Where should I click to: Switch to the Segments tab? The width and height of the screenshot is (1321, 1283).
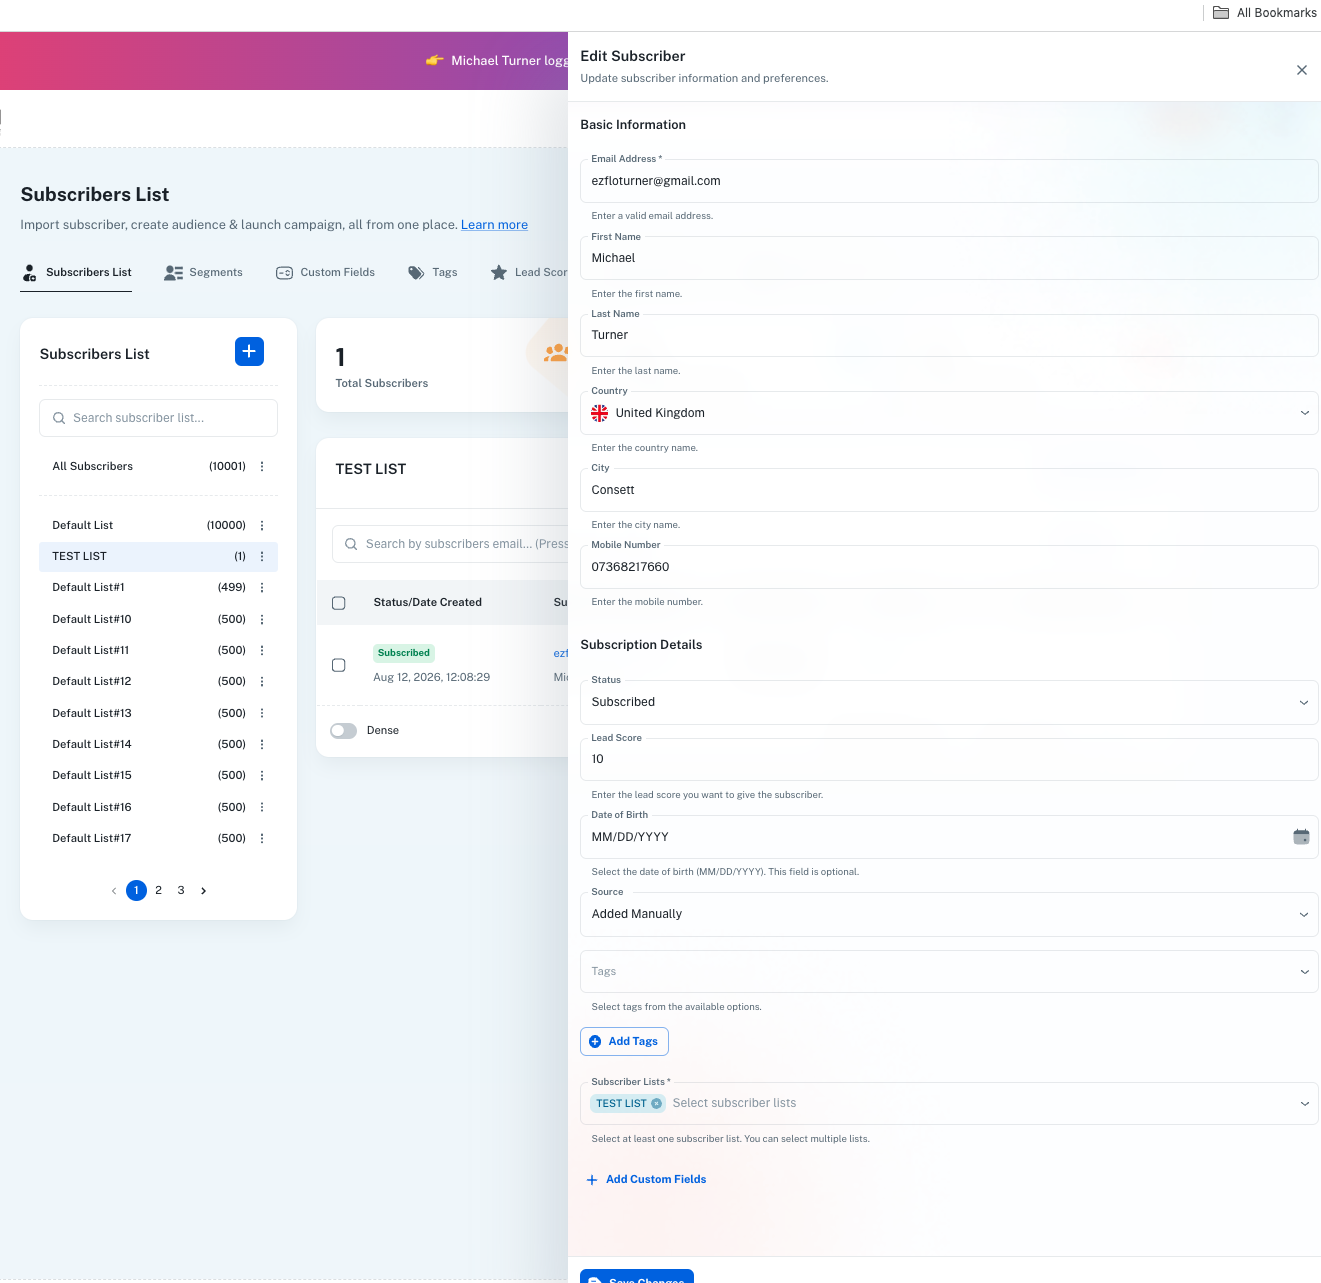click(203, 272)
